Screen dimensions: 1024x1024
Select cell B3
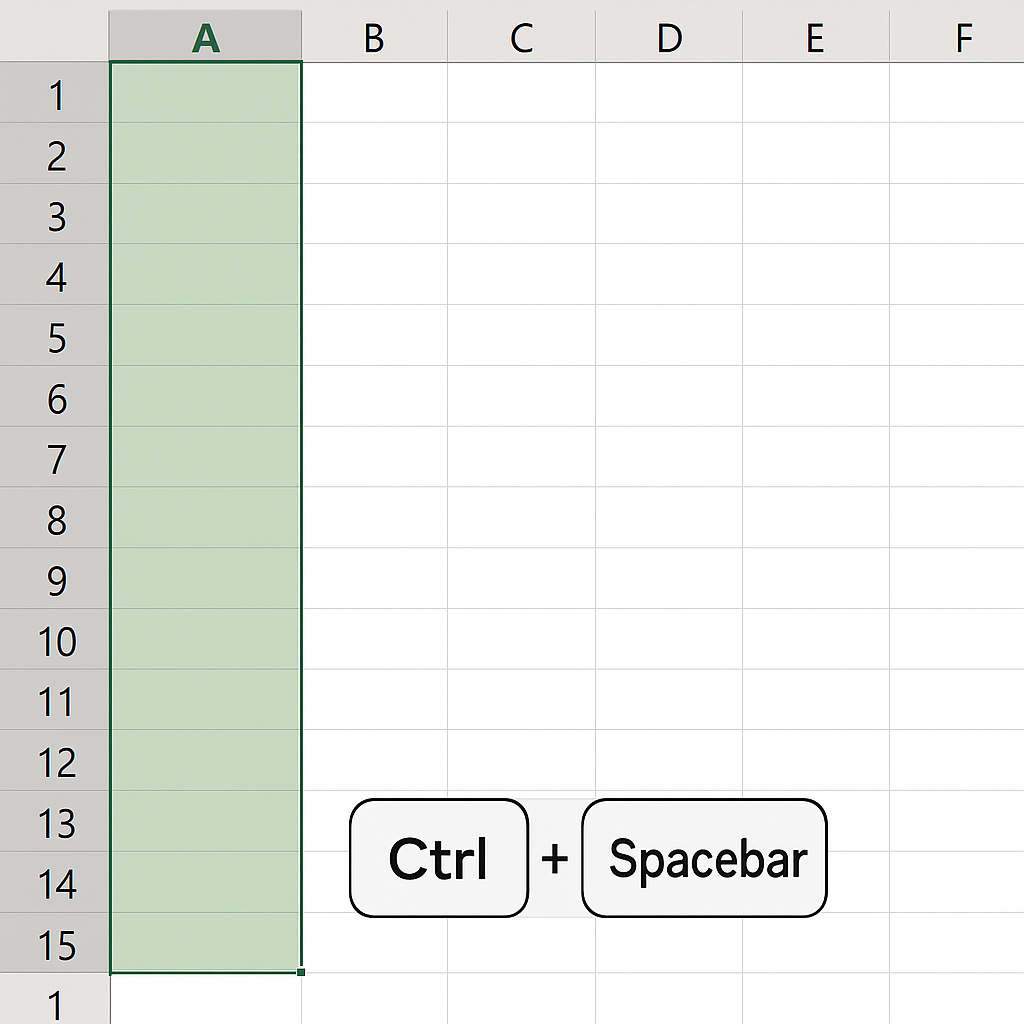point(375,214)
